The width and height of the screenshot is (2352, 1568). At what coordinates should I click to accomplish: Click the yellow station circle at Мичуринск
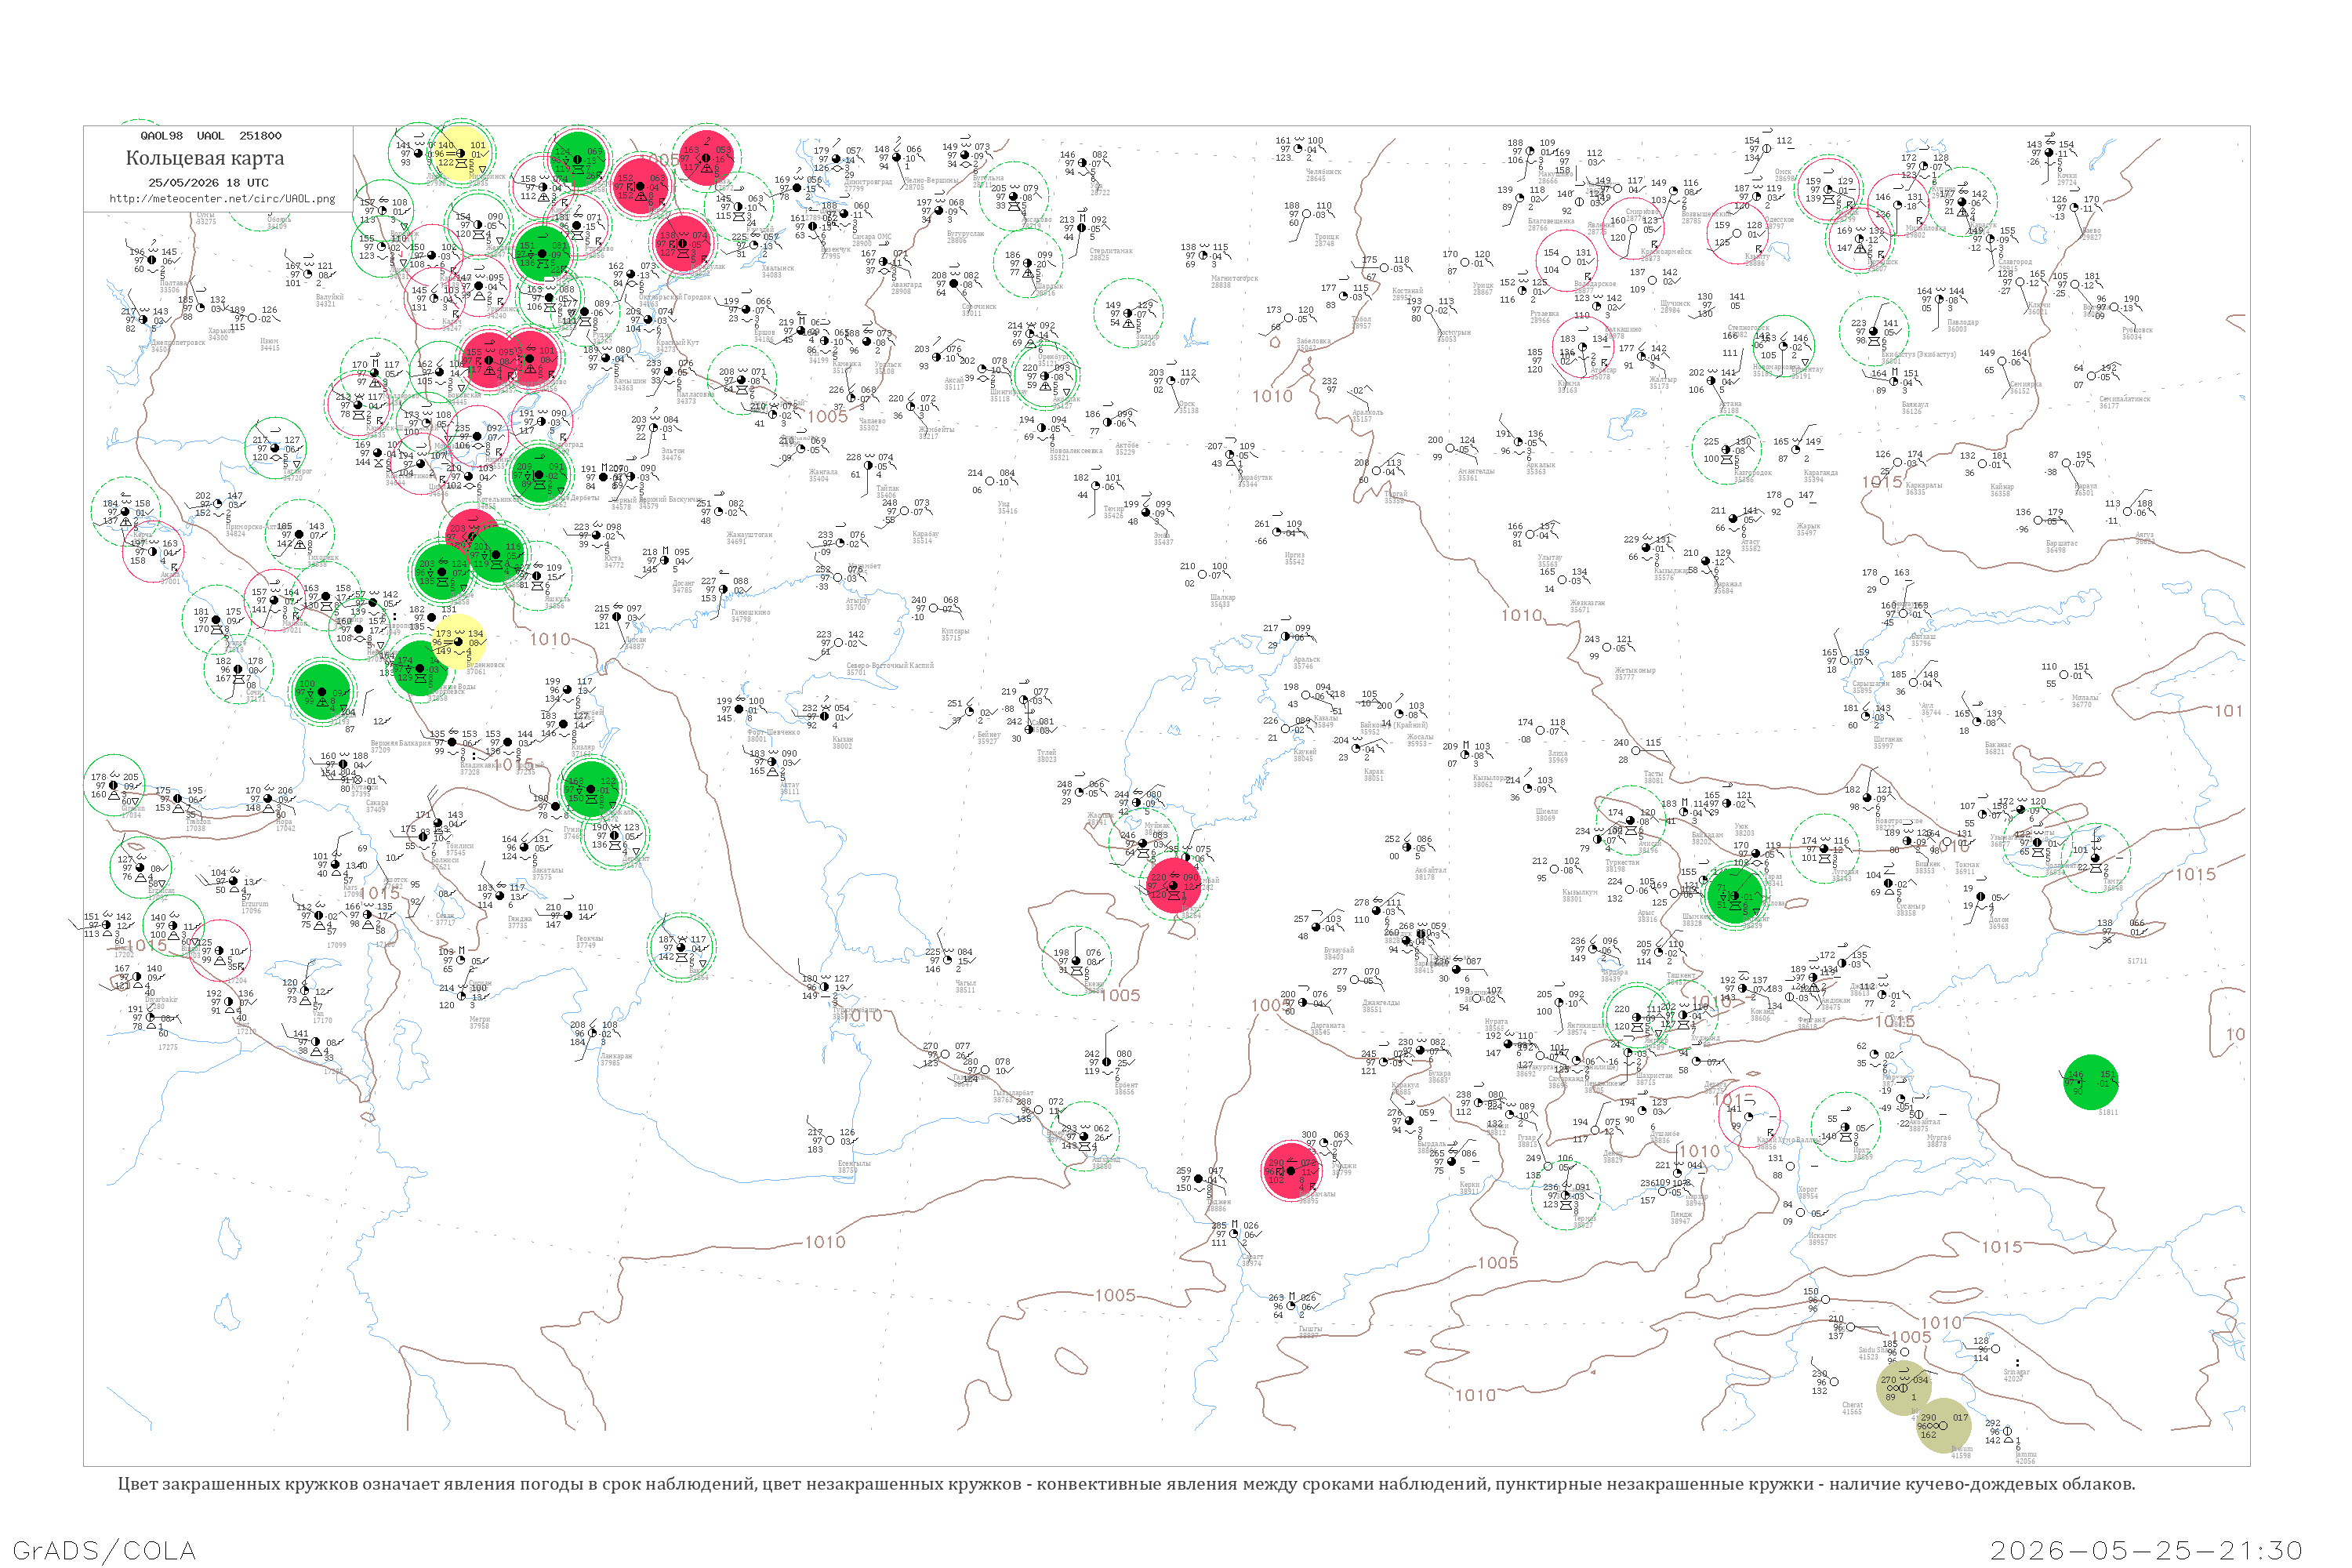tap(461, 153)
